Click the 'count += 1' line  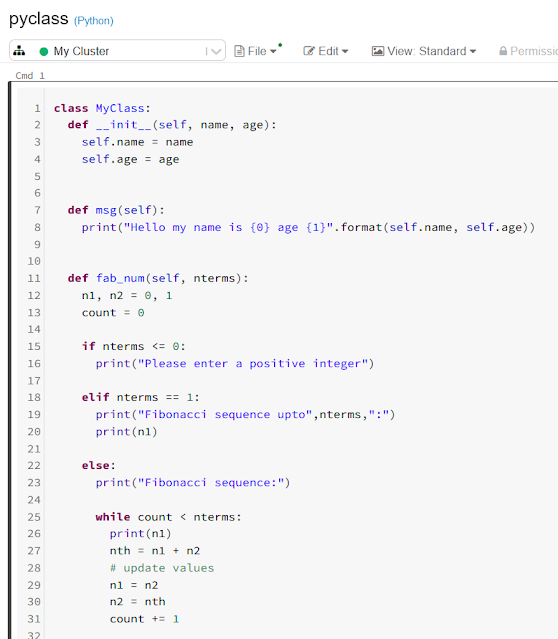click(x=144, y=619)
